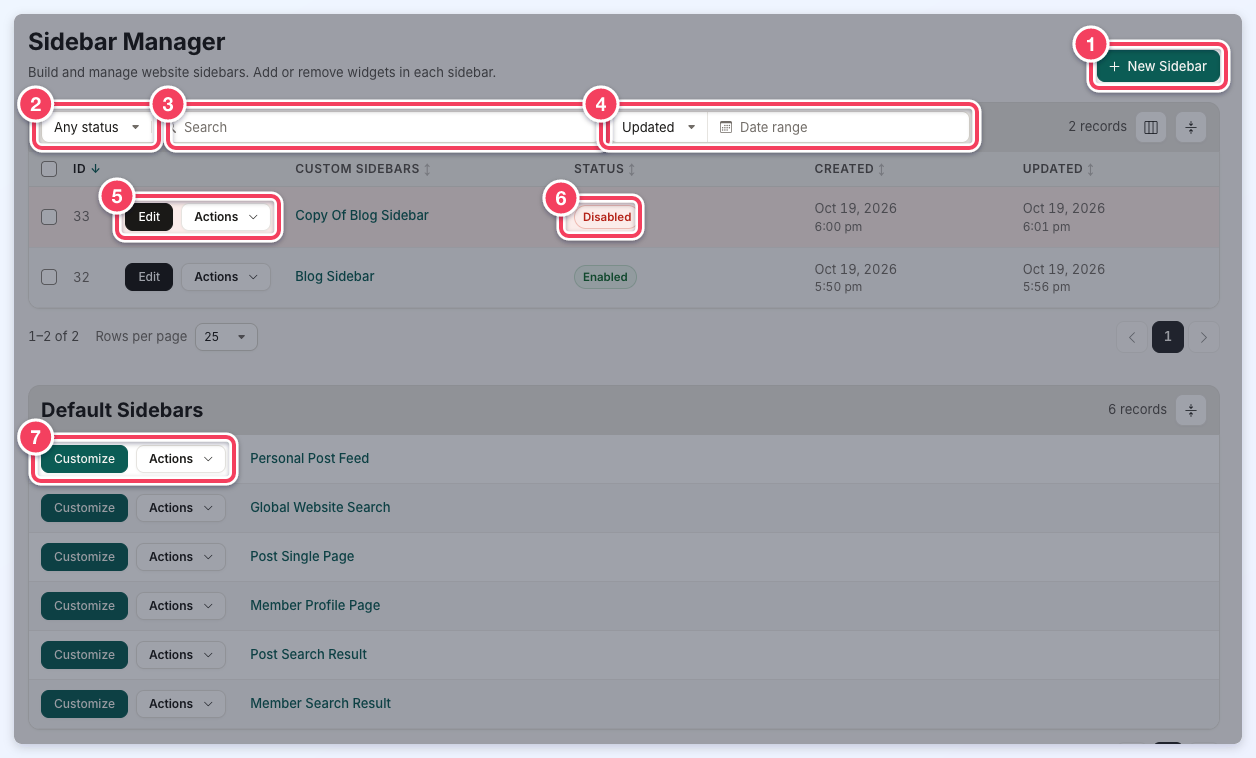The height and width of the screenshot is (758, 1256).
Task: Edit the Copy Of Blog Sidebar row
Action: (x=149, y=217)
